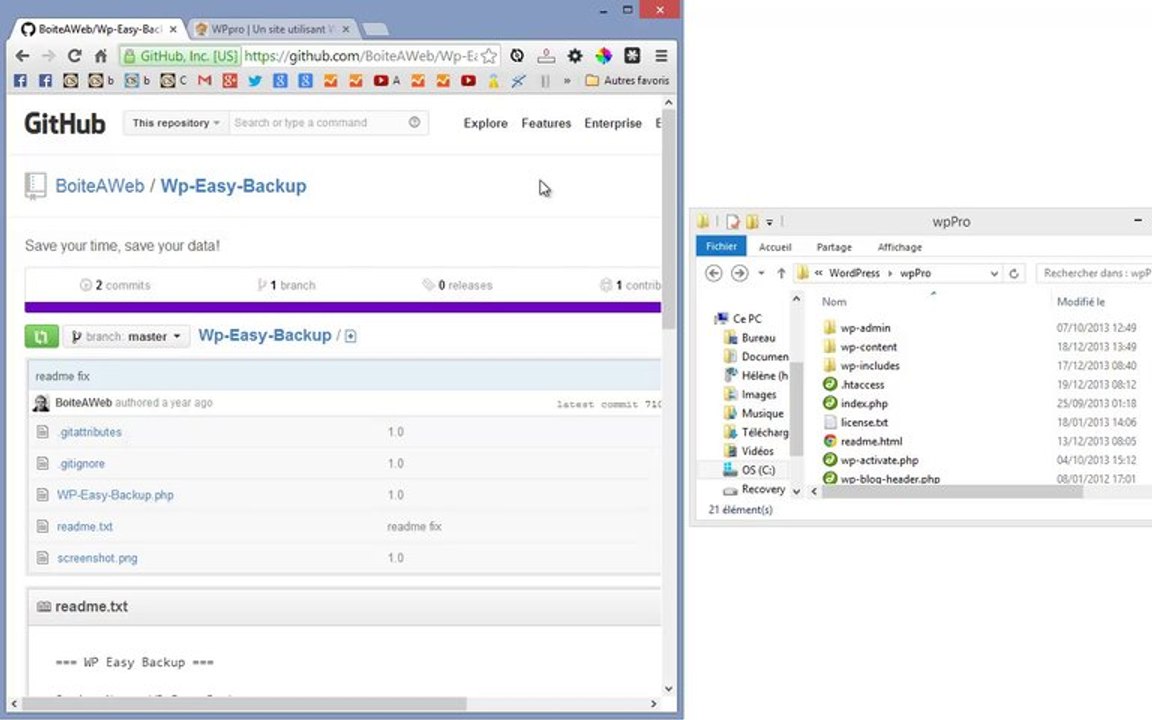The image size is (1152, 720).
Task: View the 2 commits link
Action: click(x=115, y=285)
